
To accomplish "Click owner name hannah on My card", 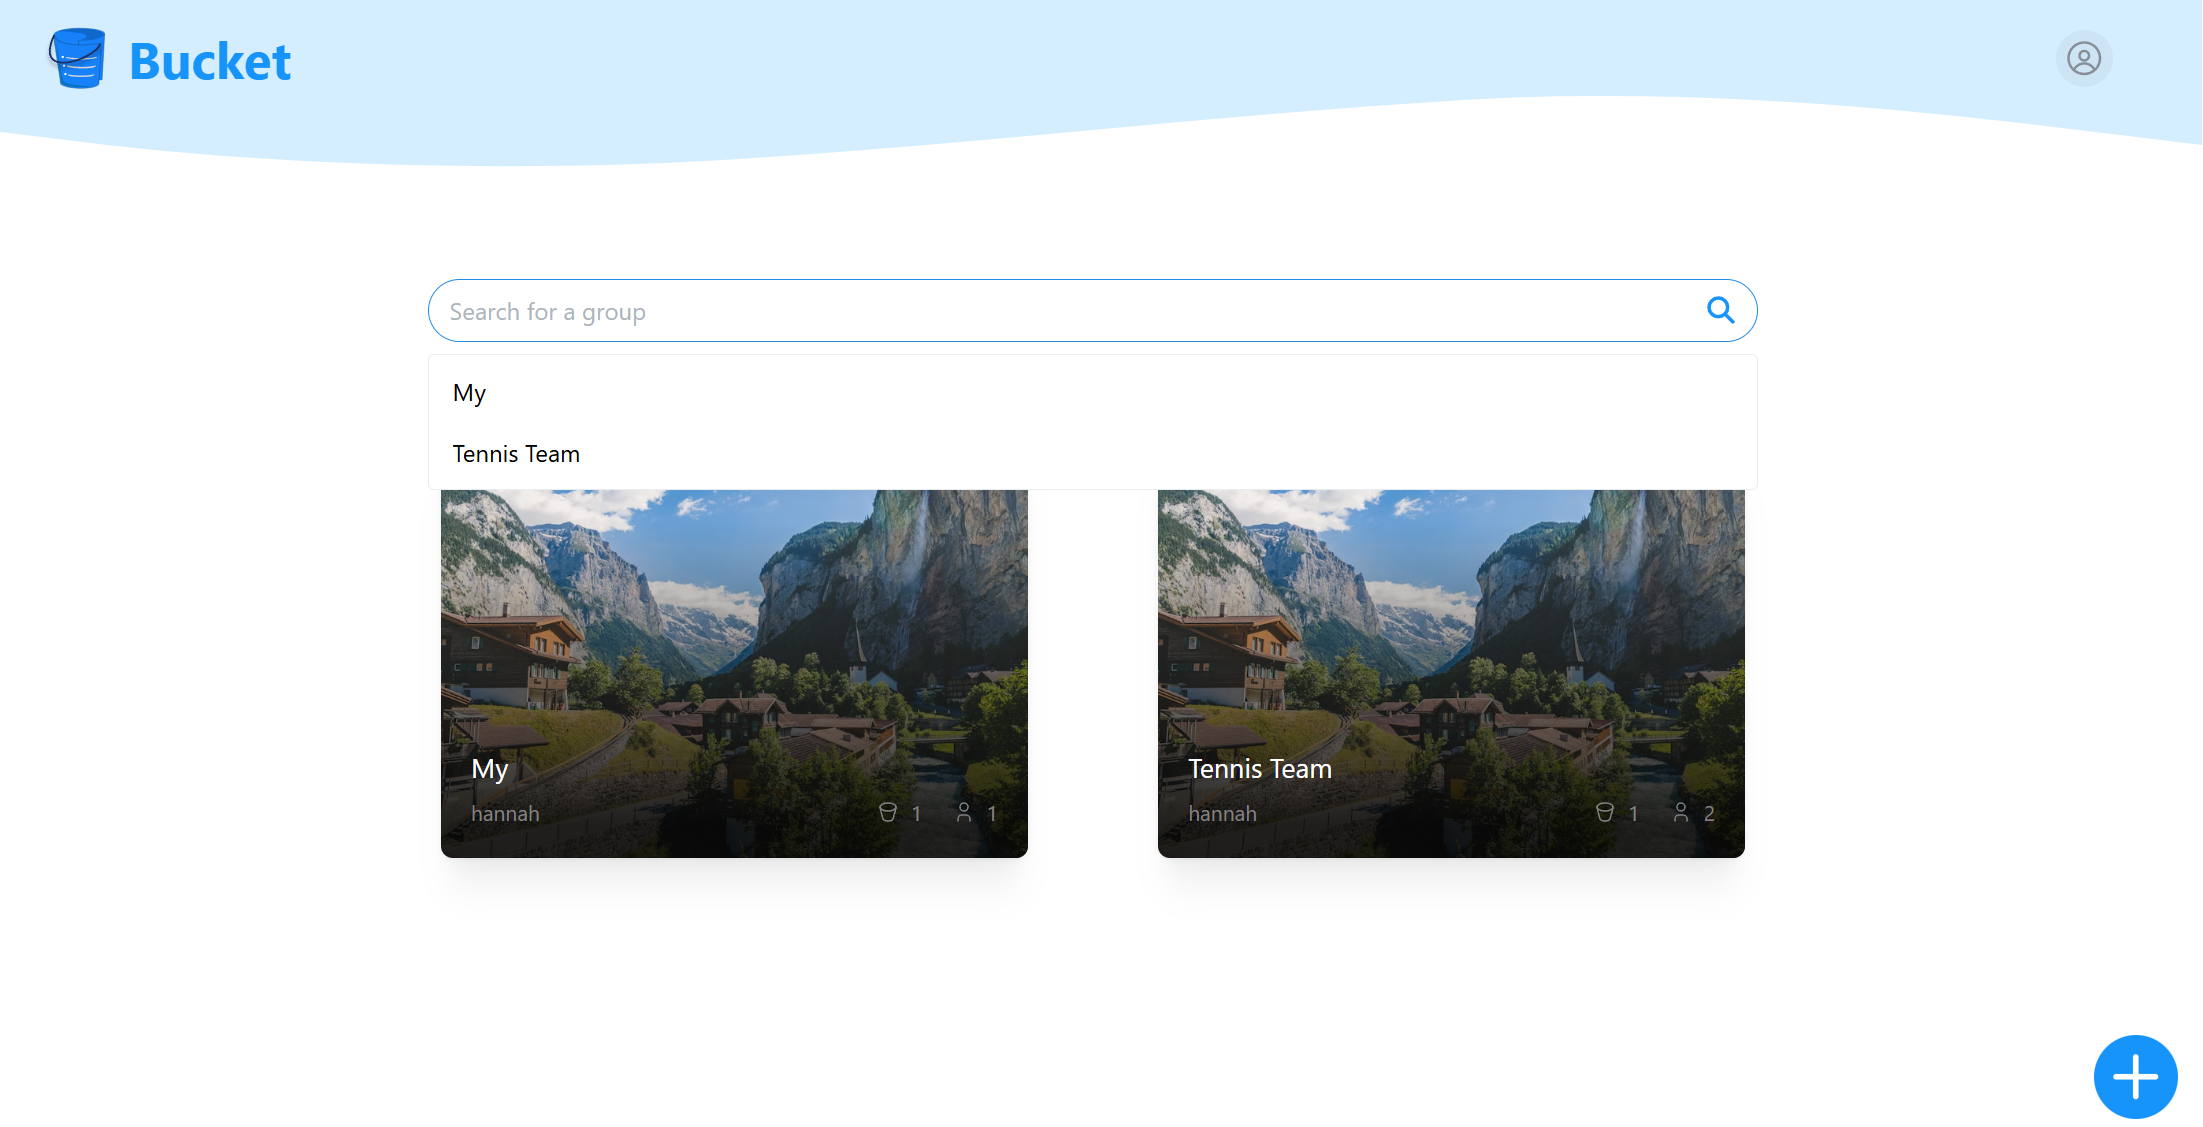I will [x=505, y=813].
